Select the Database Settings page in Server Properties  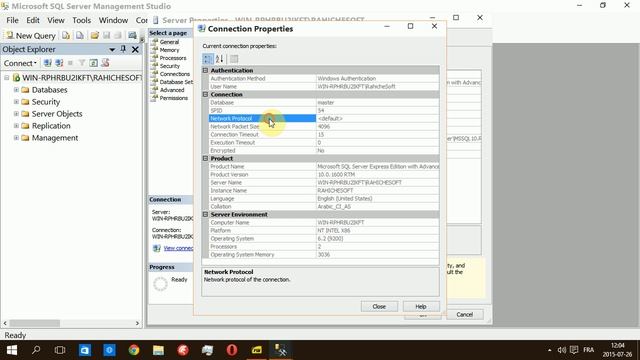[176, 82]
